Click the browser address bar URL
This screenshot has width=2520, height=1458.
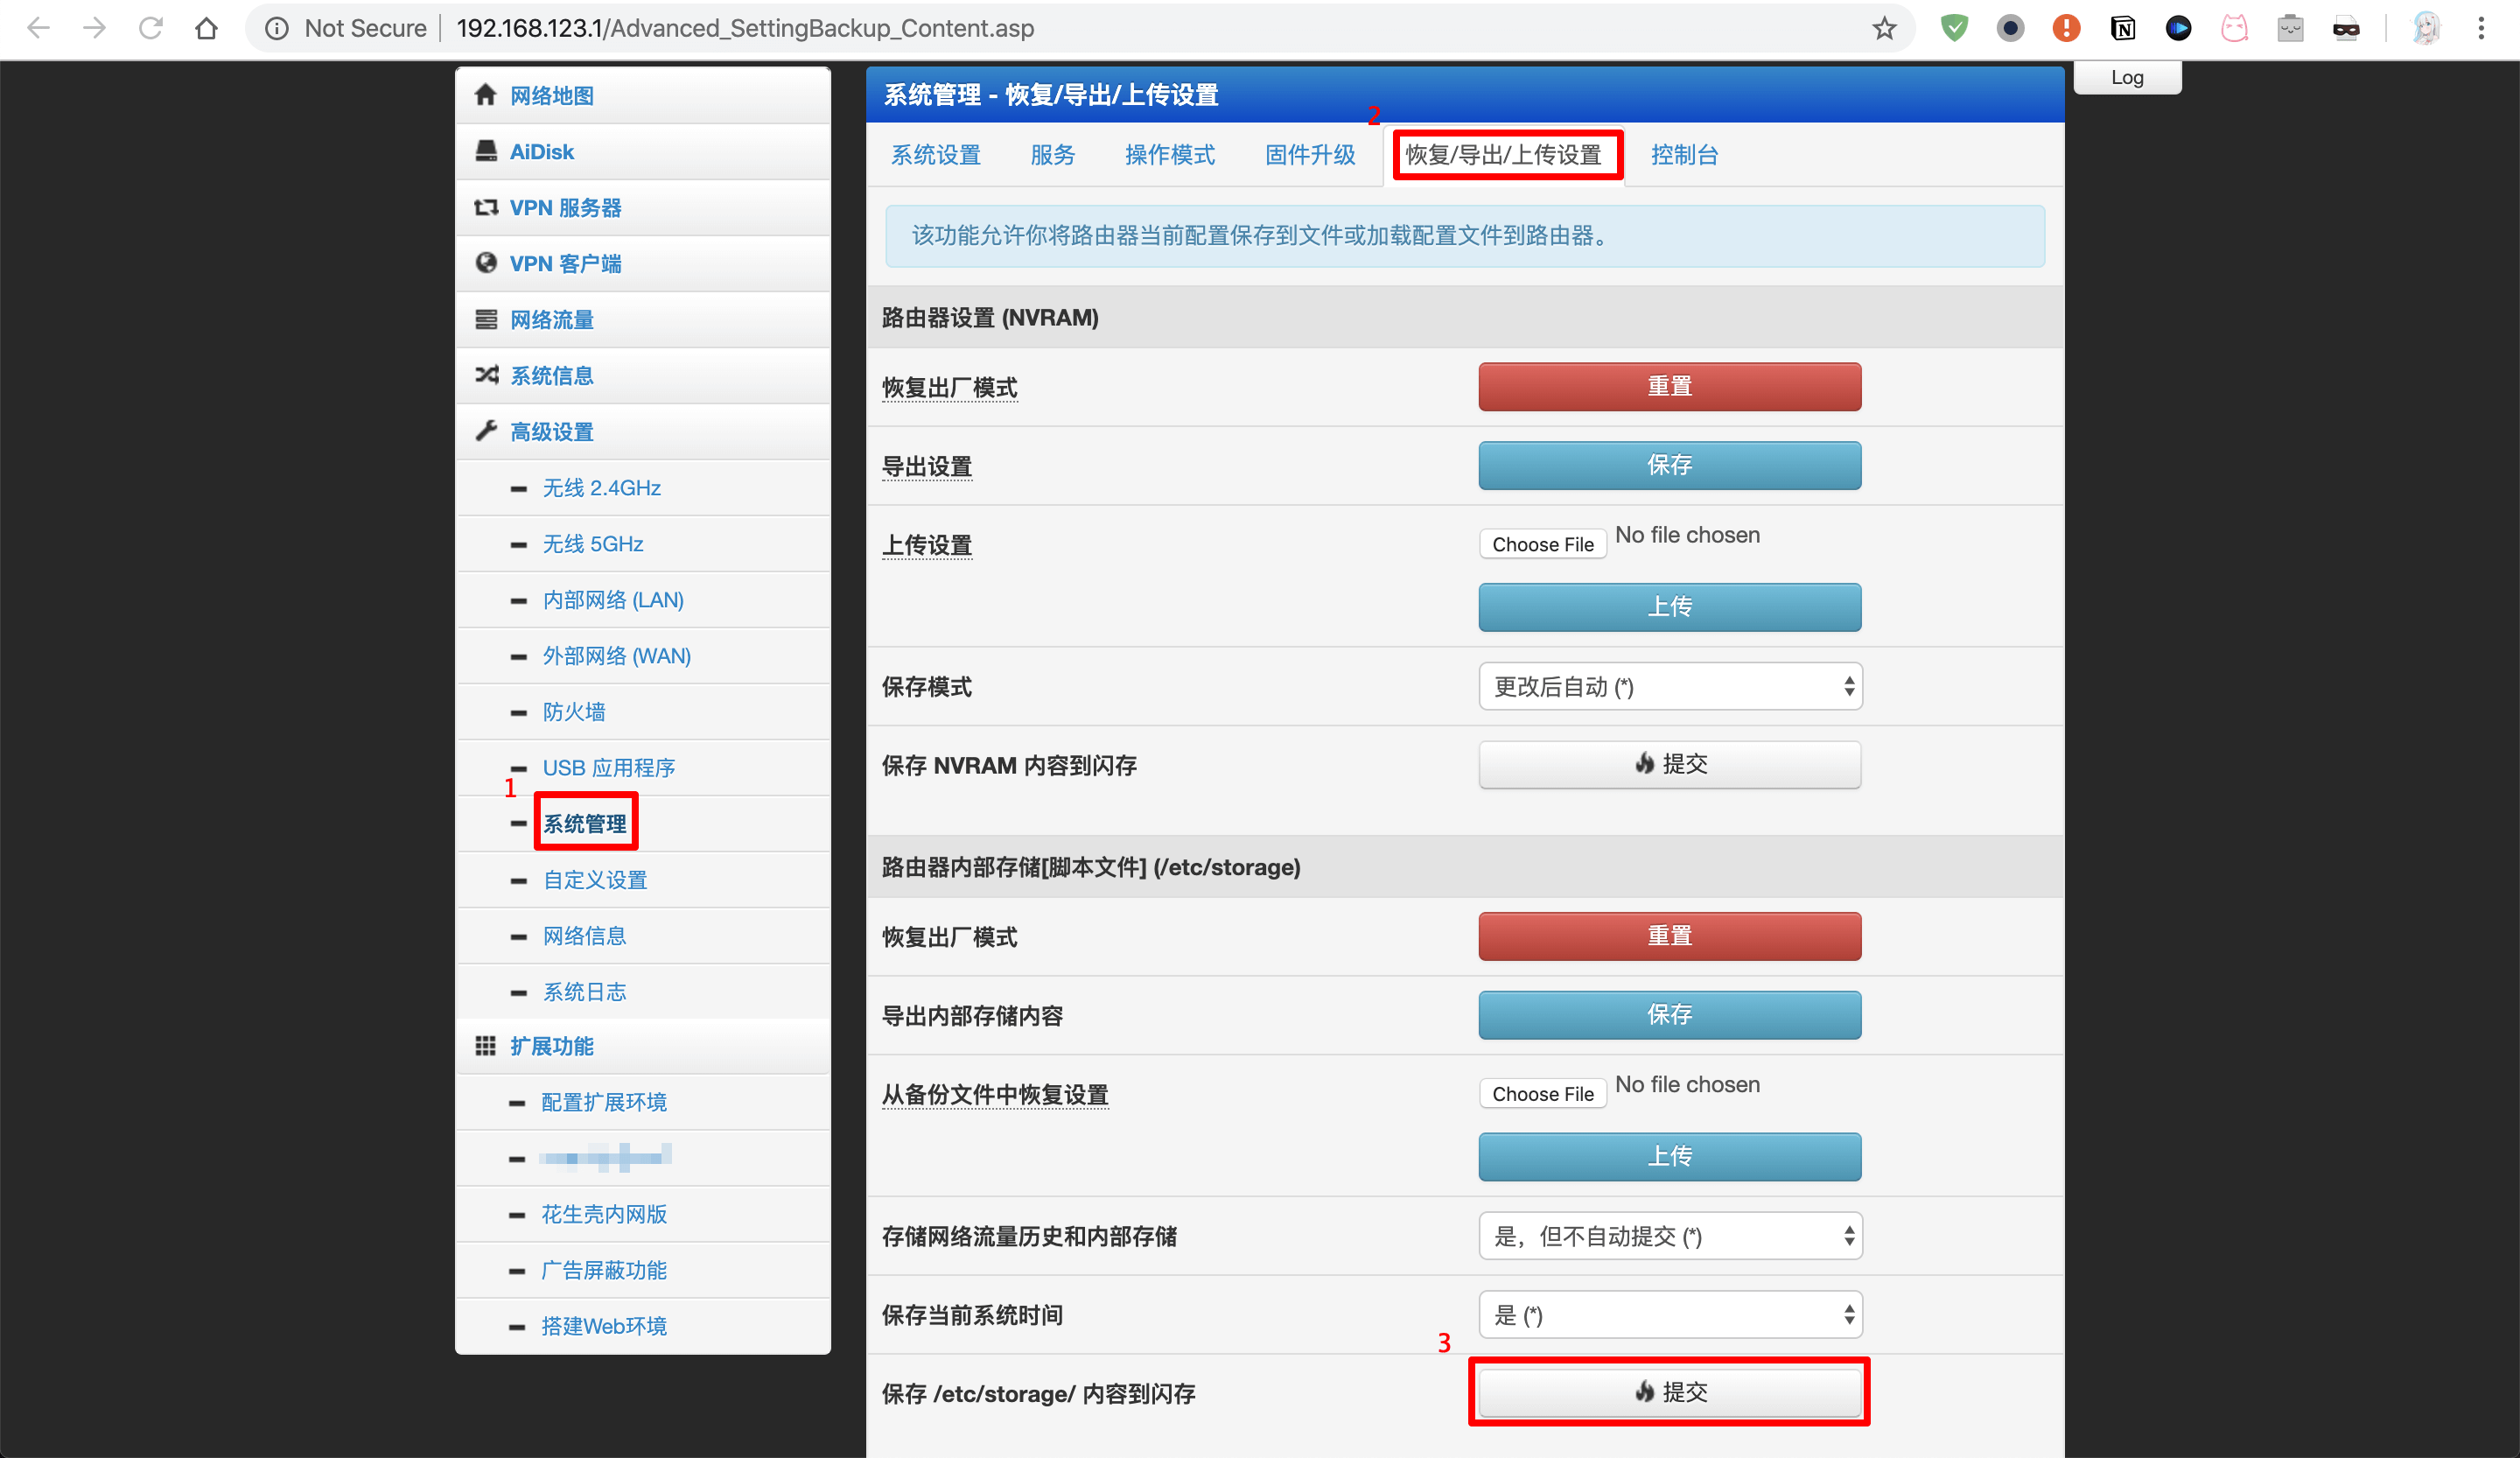click(x=745, y=28)
